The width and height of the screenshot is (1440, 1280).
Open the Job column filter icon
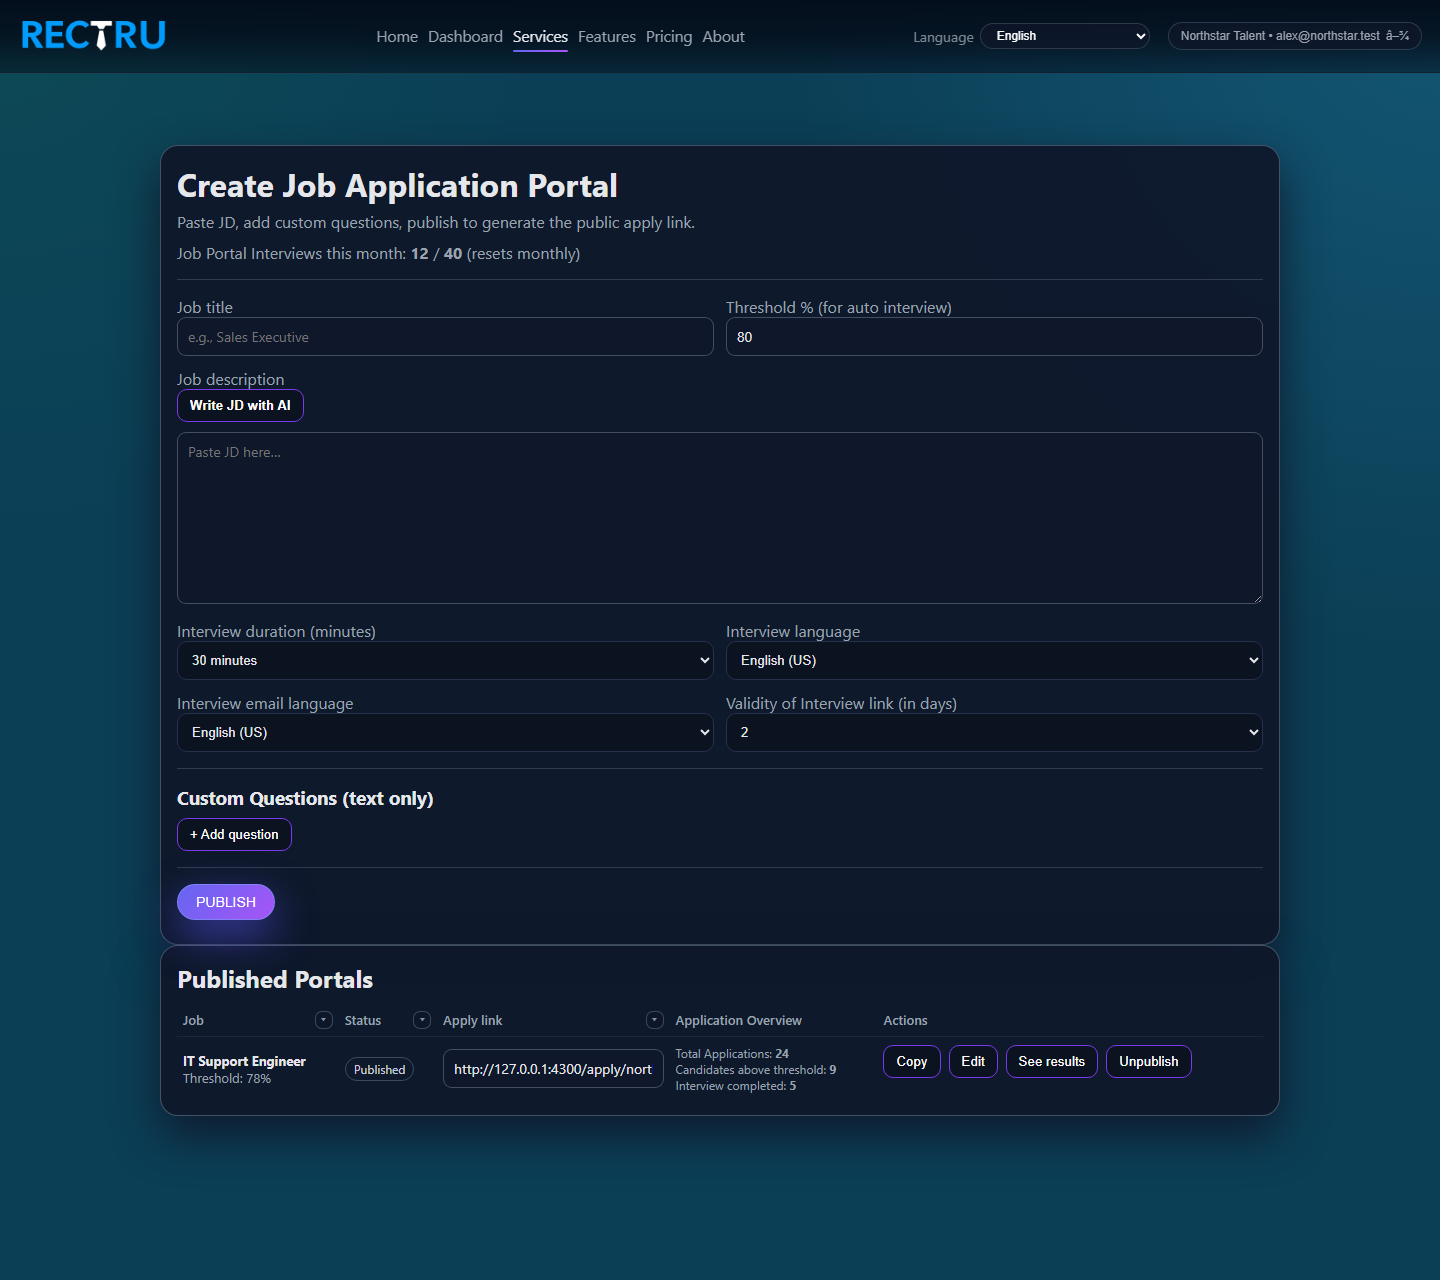point(323,1019)
